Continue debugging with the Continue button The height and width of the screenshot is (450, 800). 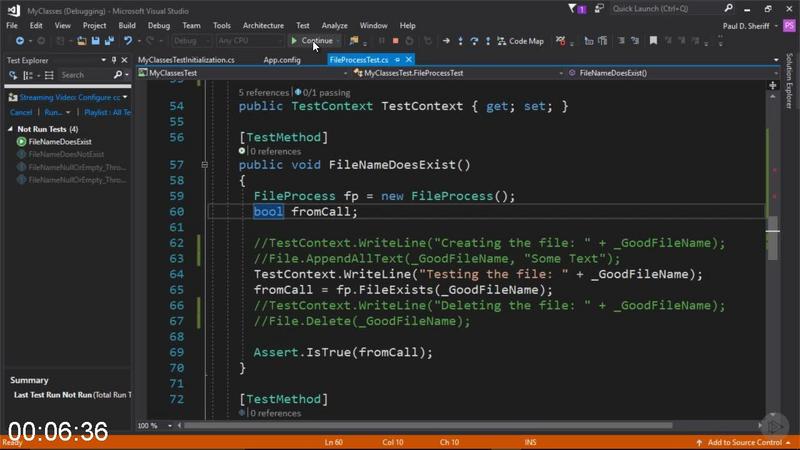(312, 41)
